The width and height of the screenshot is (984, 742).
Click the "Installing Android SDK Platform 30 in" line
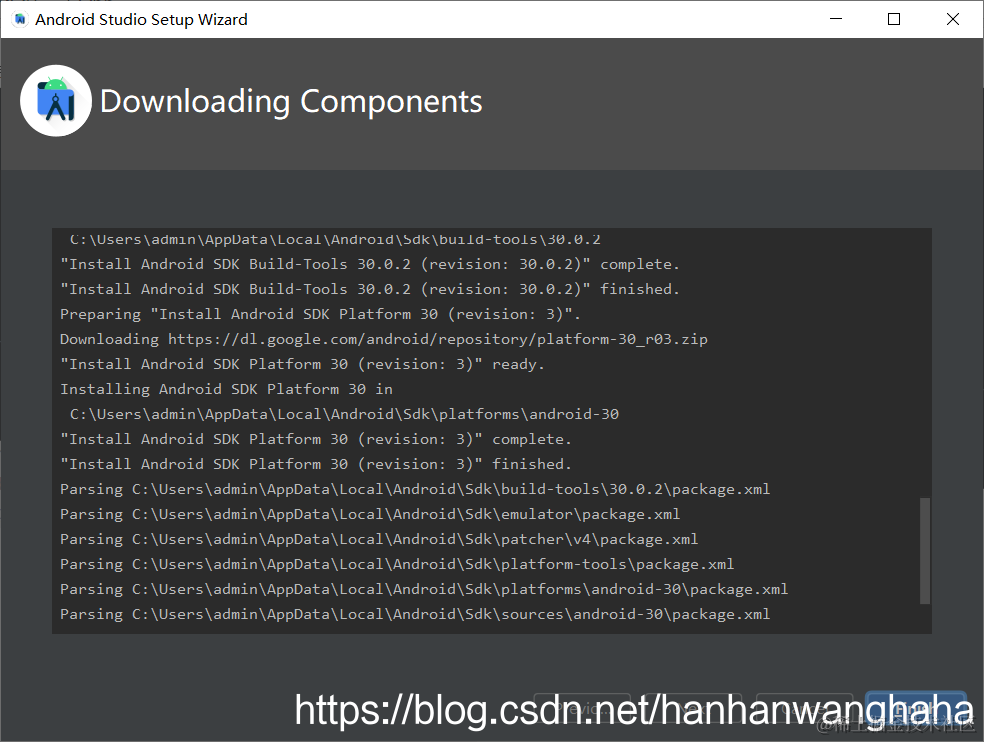[x=226, y=389]
